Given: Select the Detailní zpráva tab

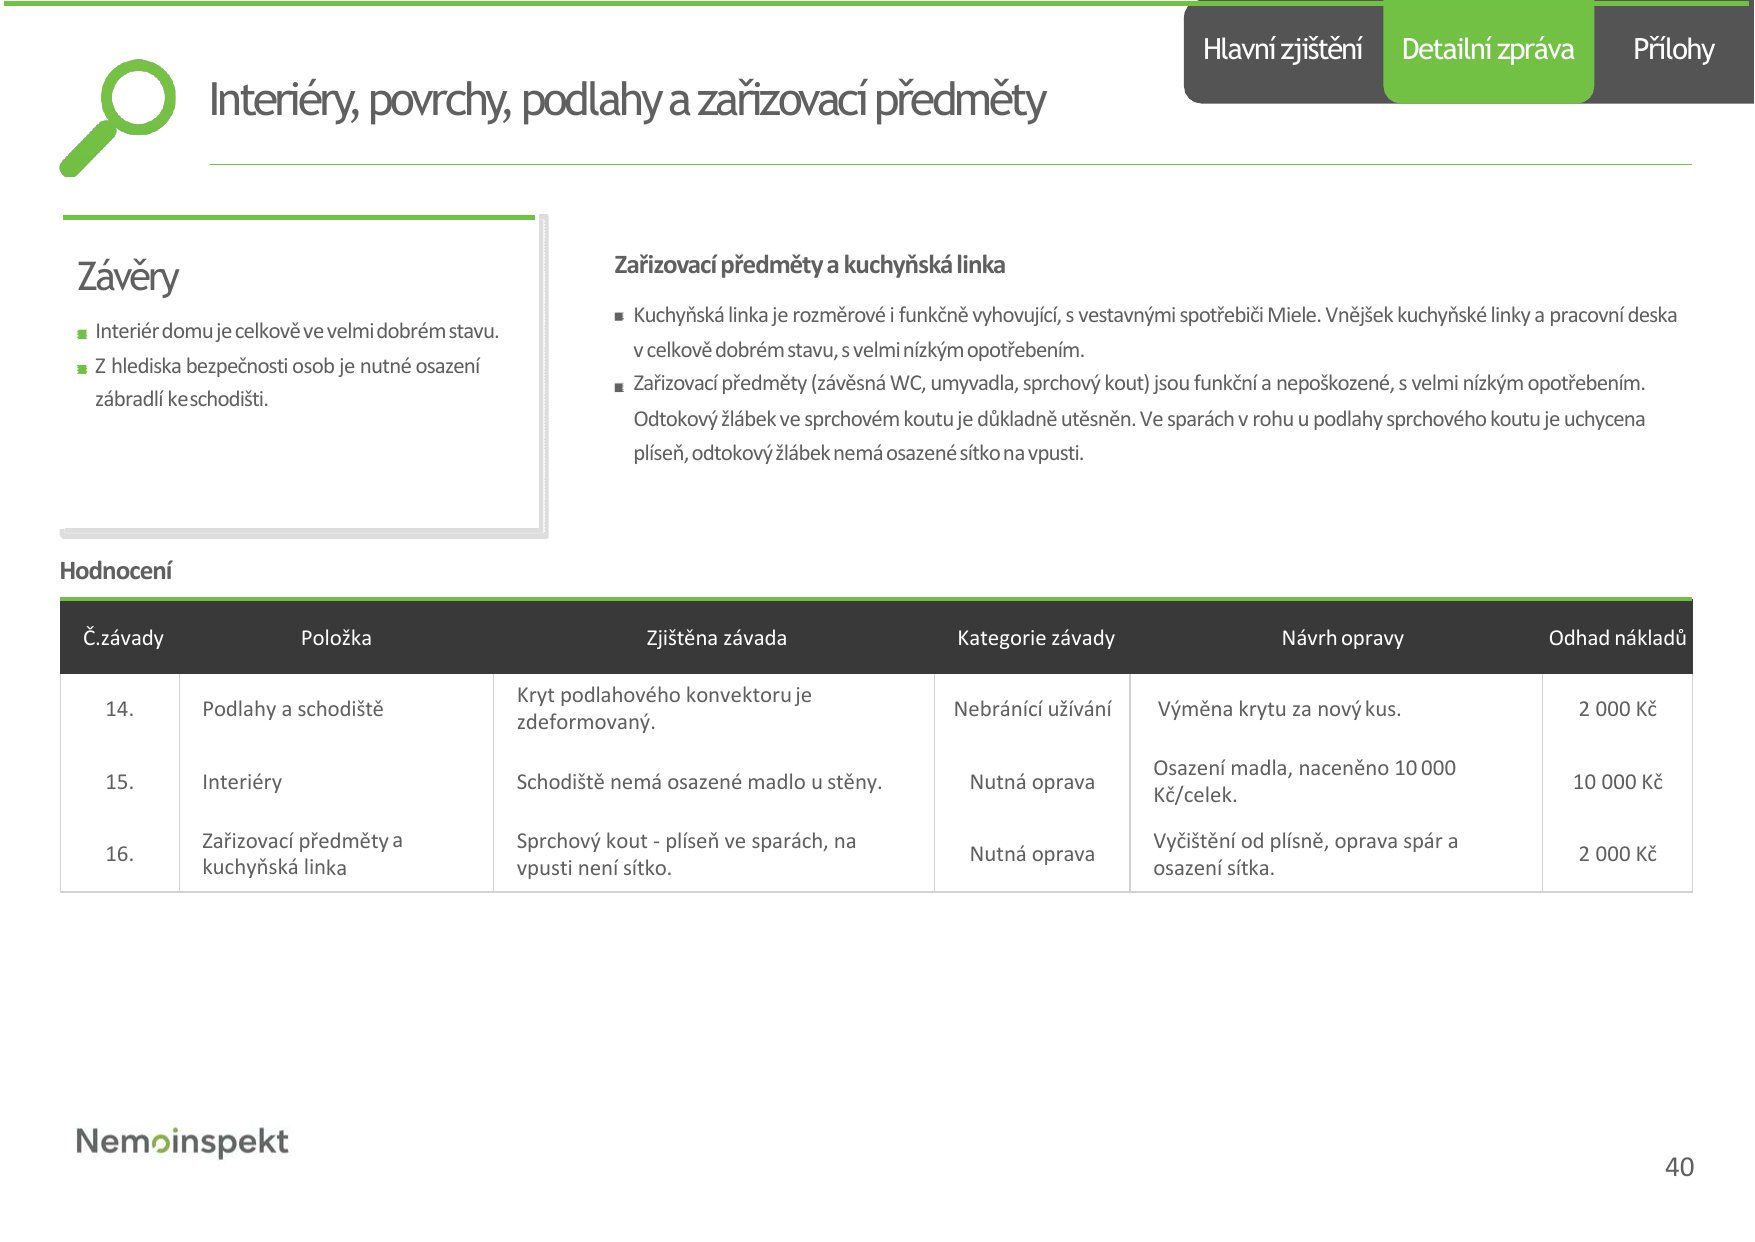Looking at the screenshot, I should (x=1488, y=50).
